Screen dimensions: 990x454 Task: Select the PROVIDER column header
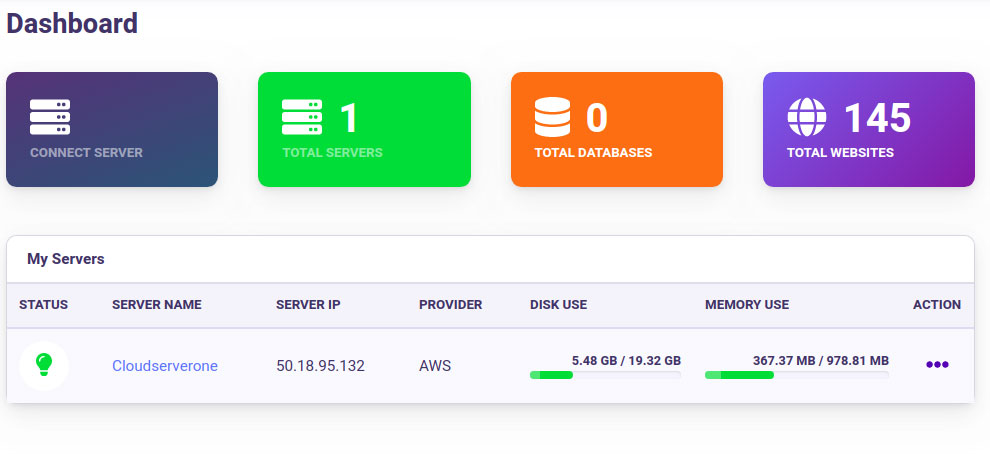450,305
